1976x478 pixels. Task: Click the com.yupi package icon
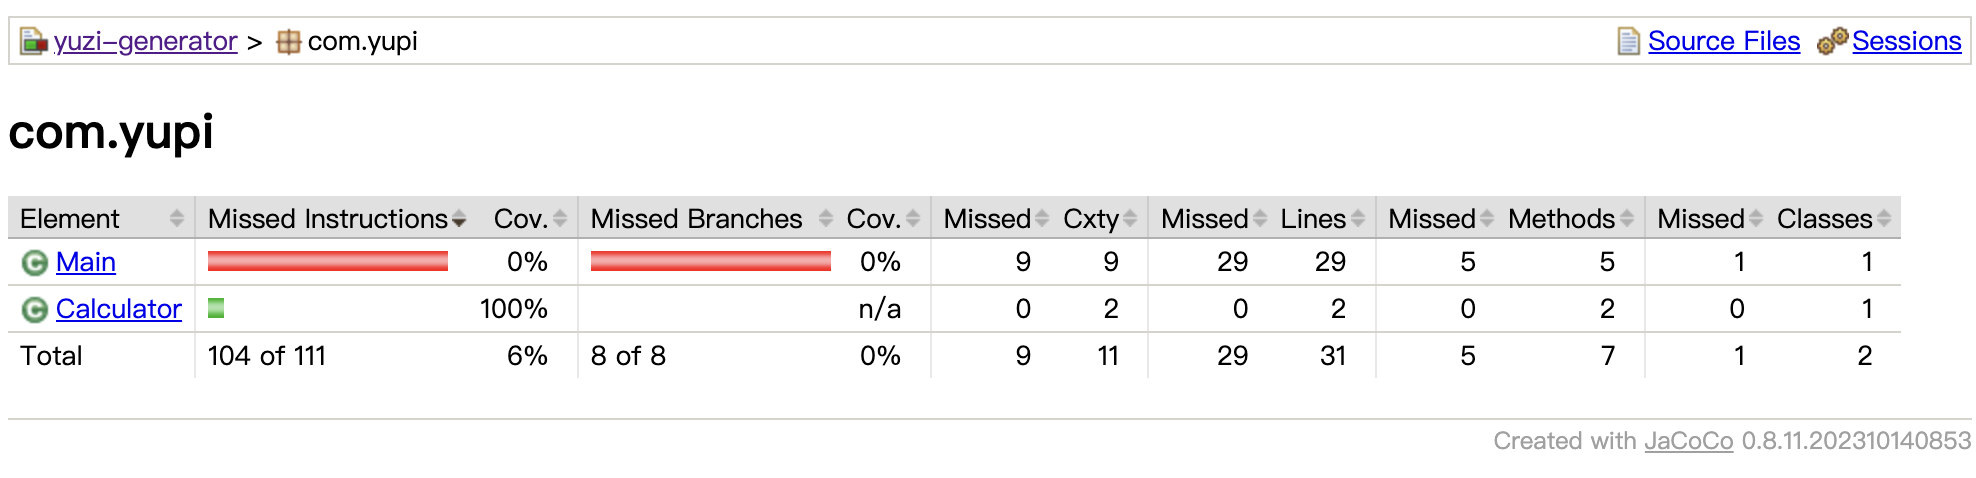[289, 42]
